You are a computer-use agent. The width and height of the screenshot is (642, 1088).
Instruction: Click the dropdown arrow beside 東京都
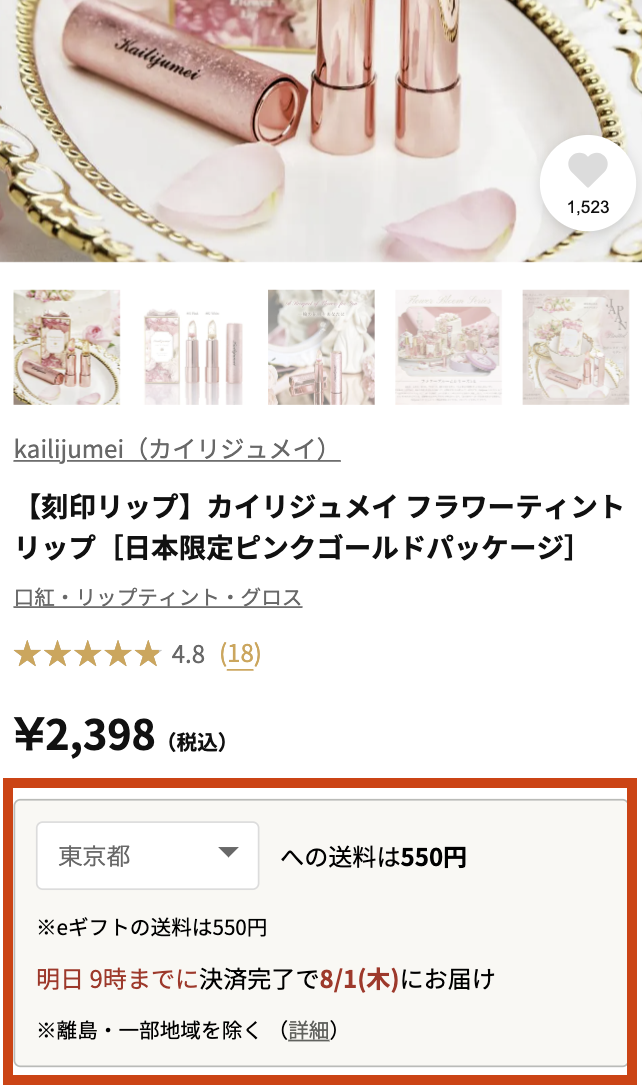pyautogui.click(x=228, y=852)
